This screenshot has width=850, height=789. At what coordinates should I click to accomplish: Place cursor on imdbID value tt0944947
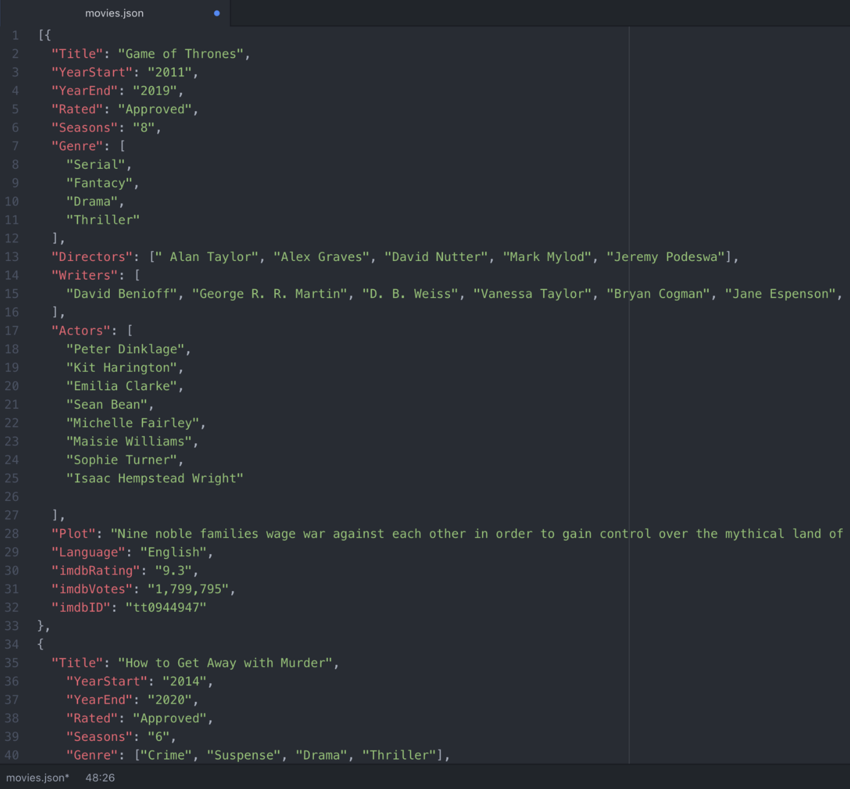pyautogui.click(x=166, y=607)
